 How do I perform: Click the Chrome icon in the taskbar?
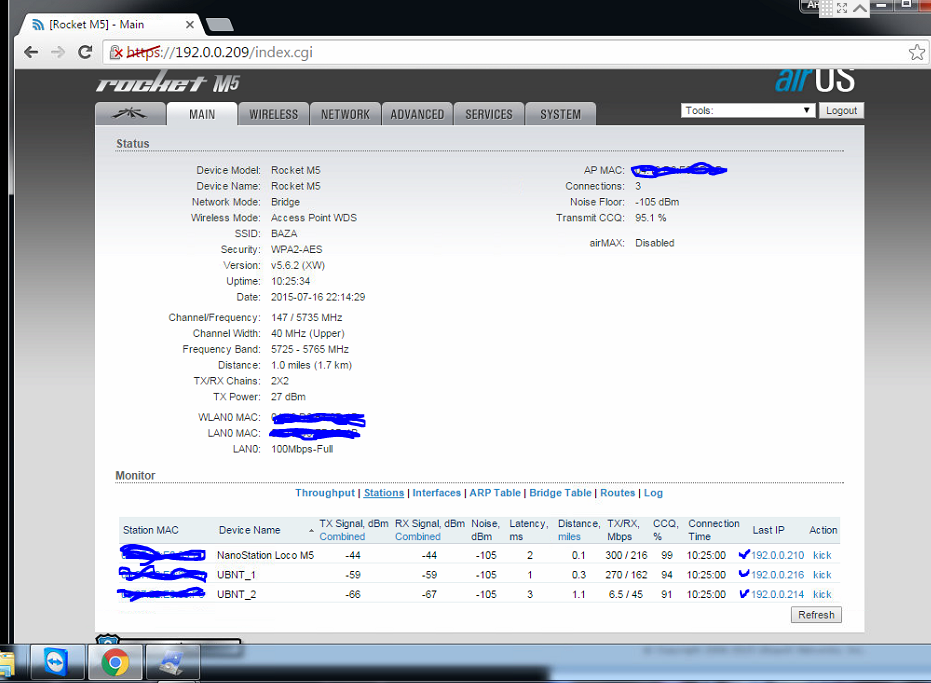115,662
